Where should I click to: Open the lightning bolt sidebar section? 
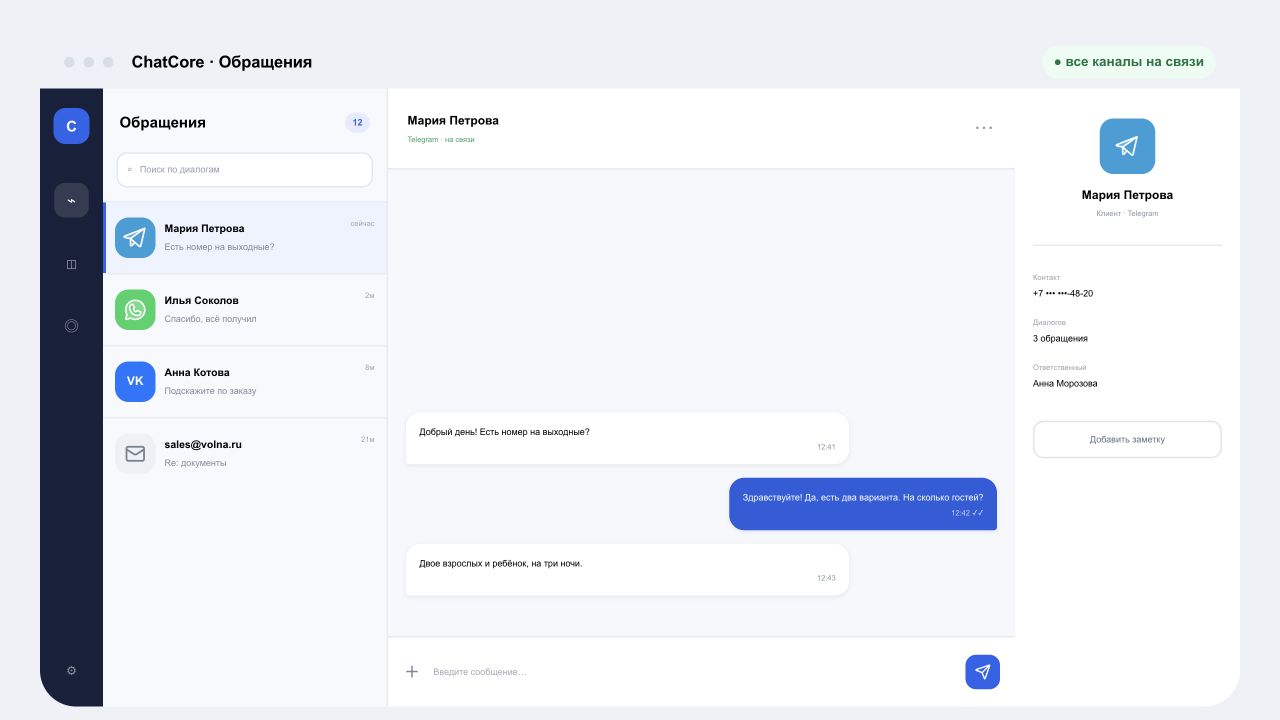pyautogui.click(x=71, y=200)
